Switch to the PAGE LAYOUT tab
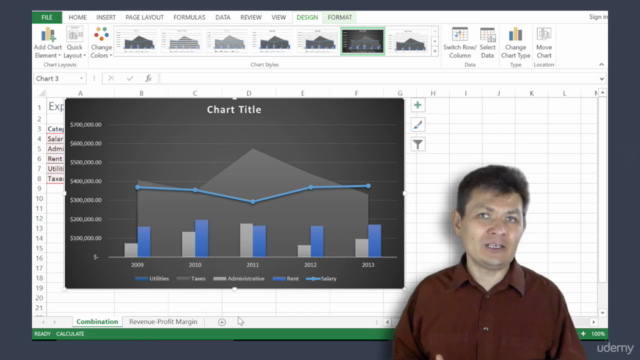640x360 pixels. coord(144,17)
